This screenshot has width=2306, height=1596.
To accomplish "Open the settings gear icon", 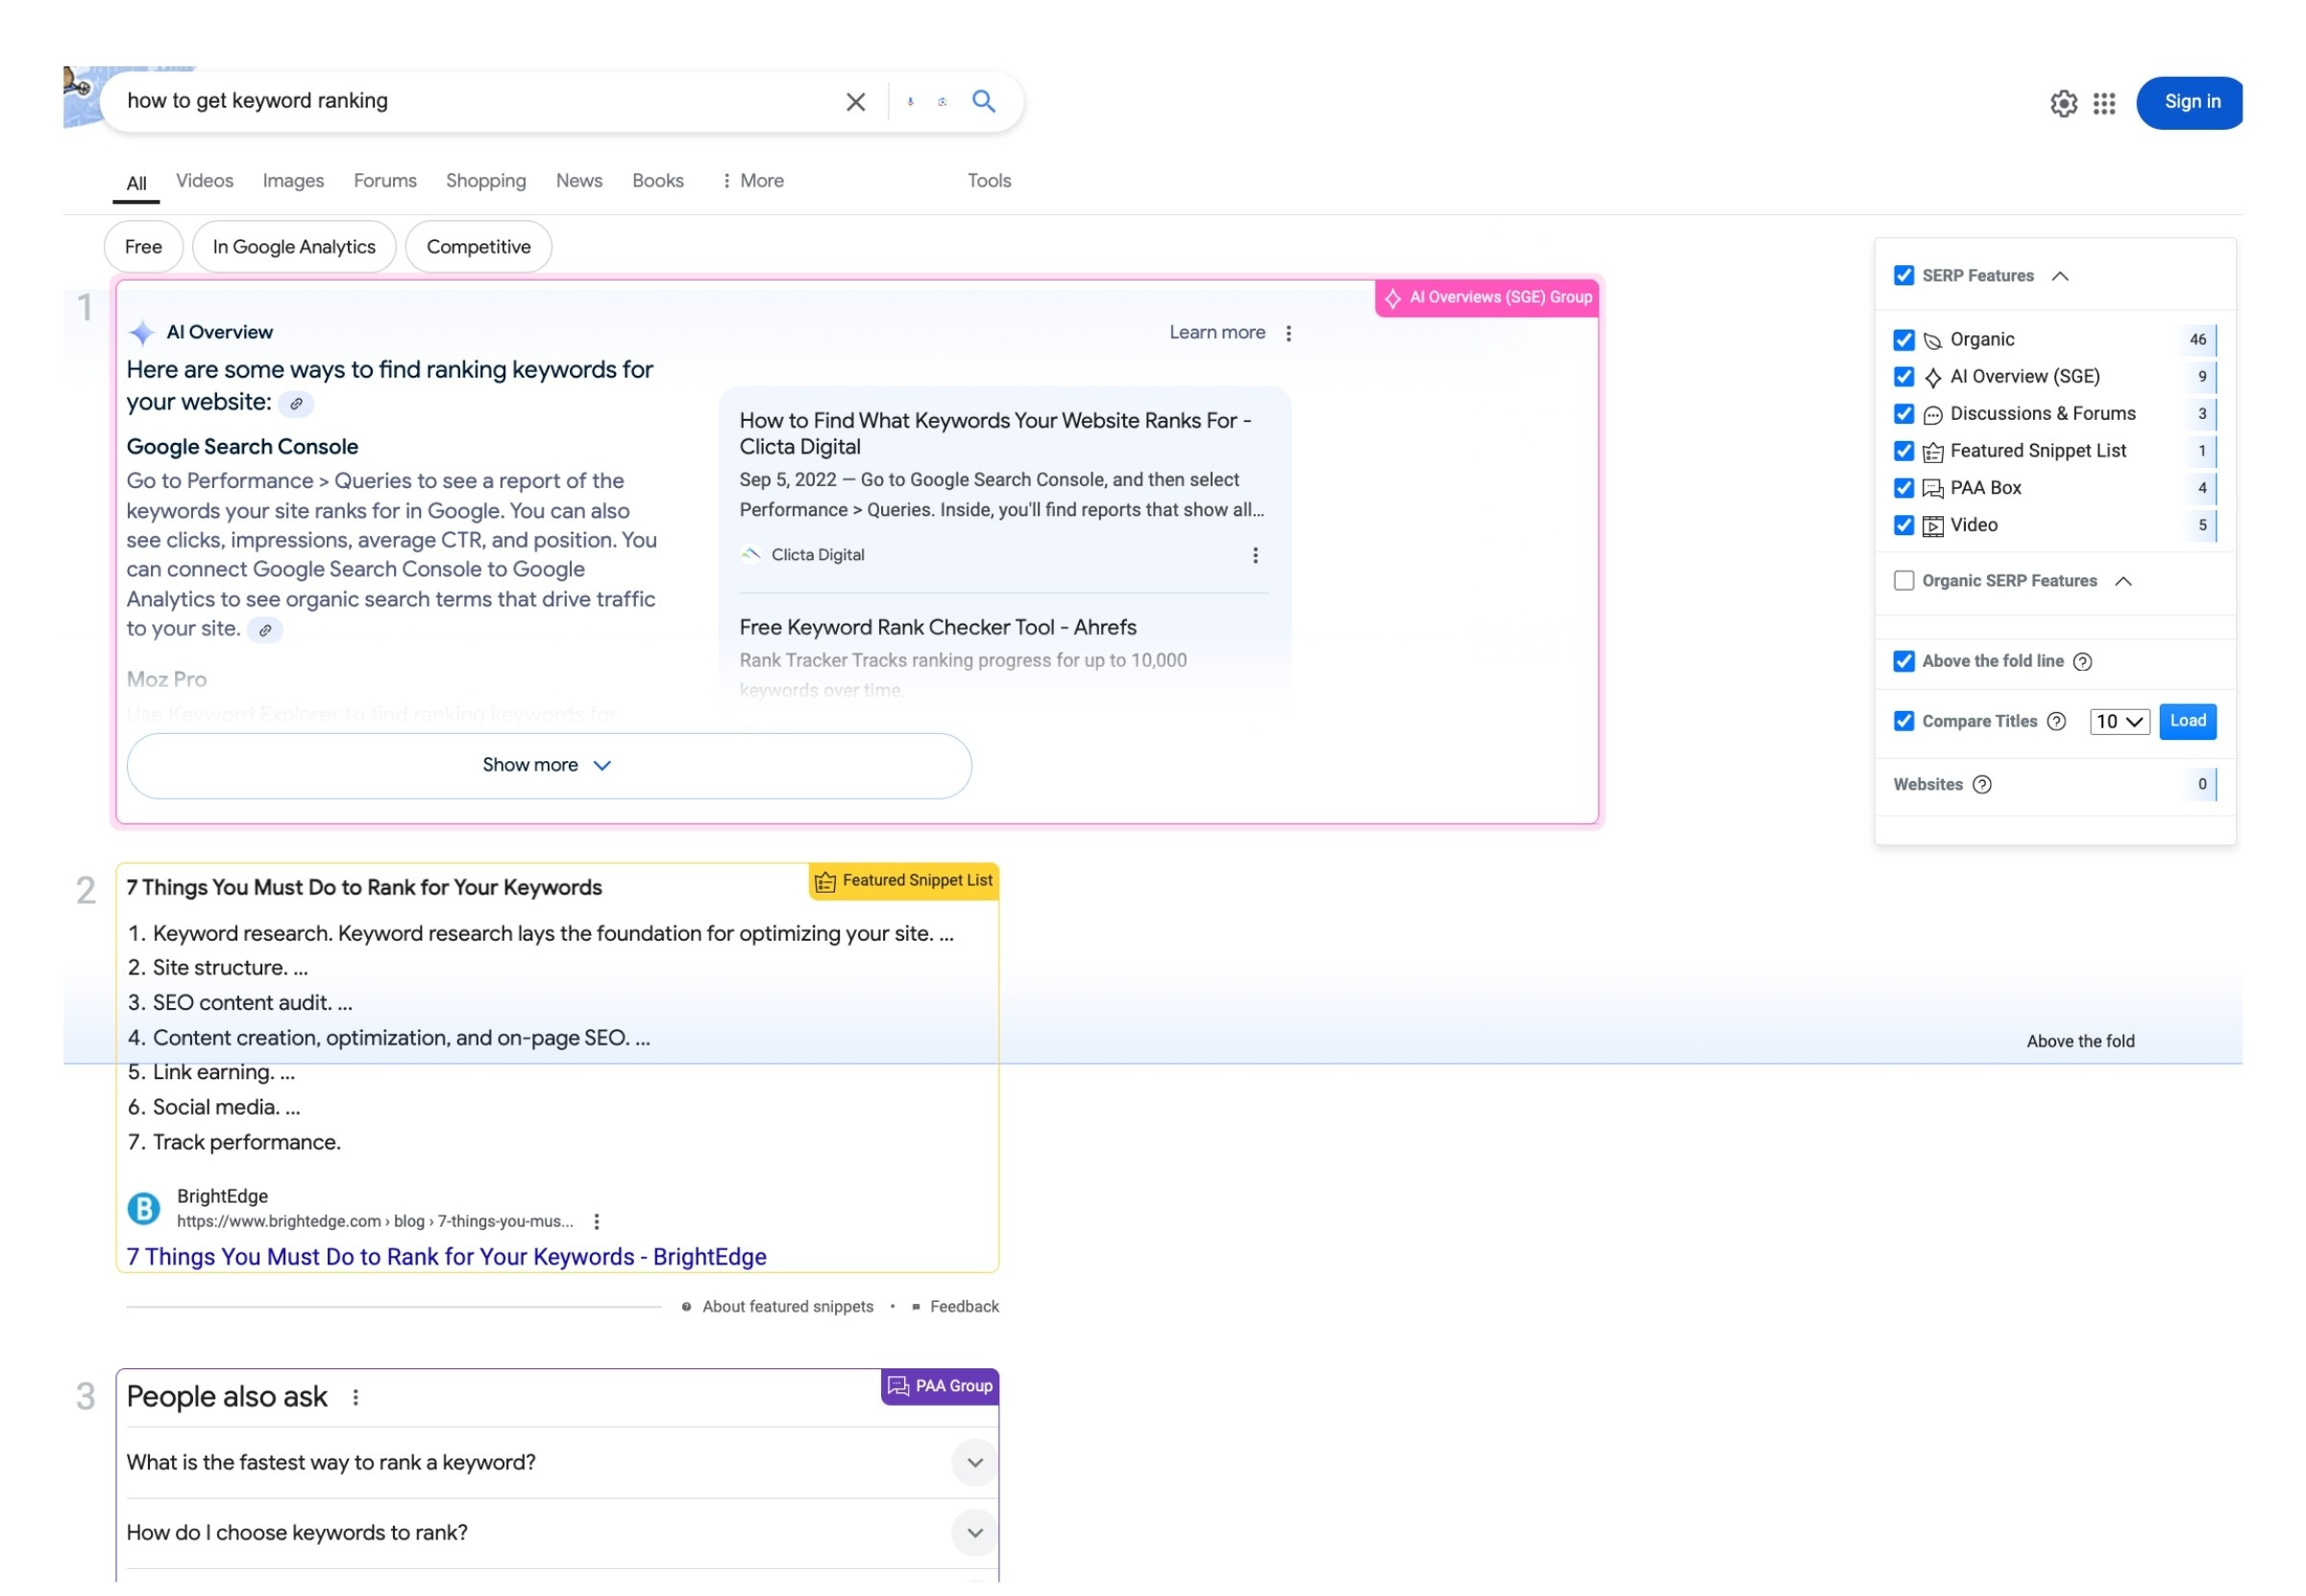I will click(2063, 103).
